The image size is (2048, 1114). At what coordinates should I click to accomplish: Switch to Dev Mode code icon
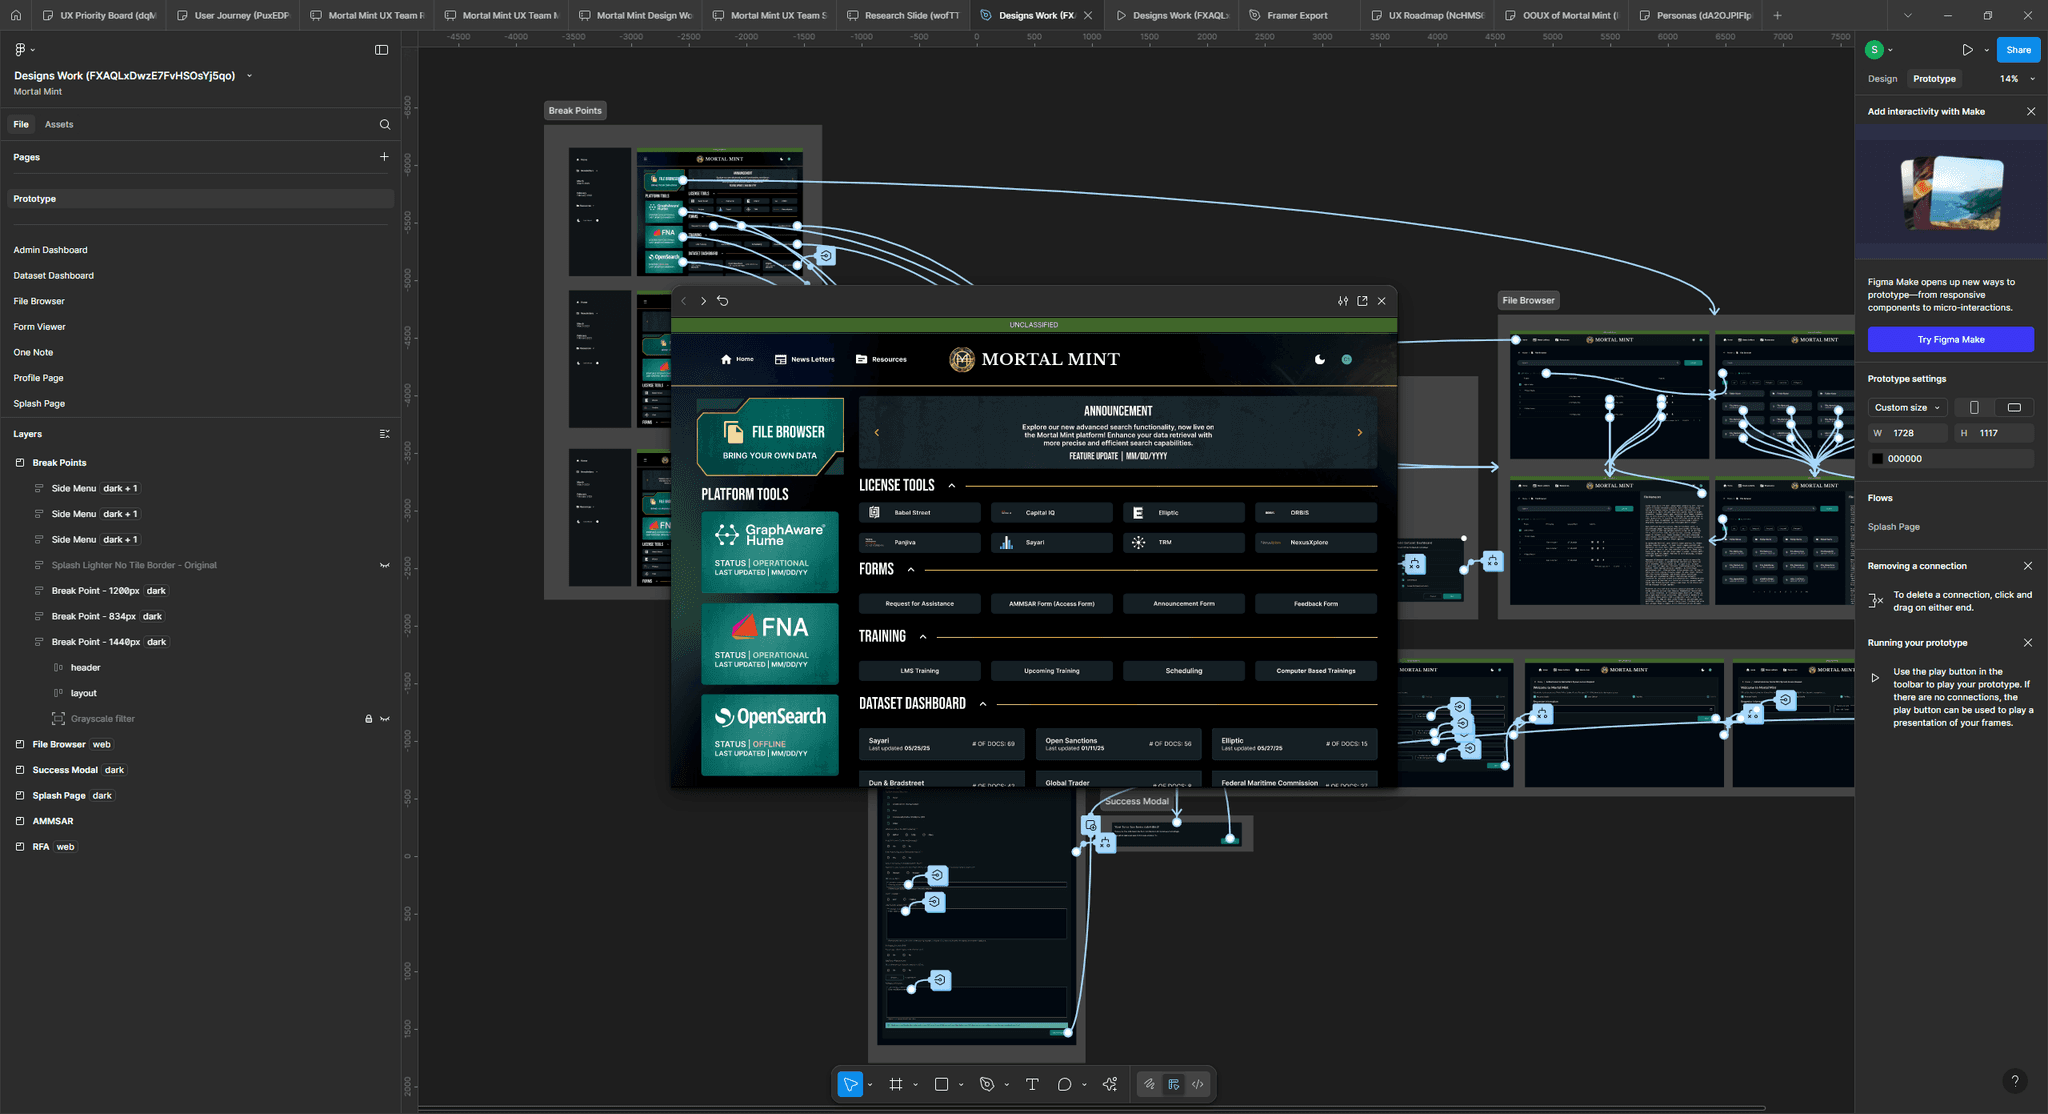pyautogui.click(x=1197, y=1084)
